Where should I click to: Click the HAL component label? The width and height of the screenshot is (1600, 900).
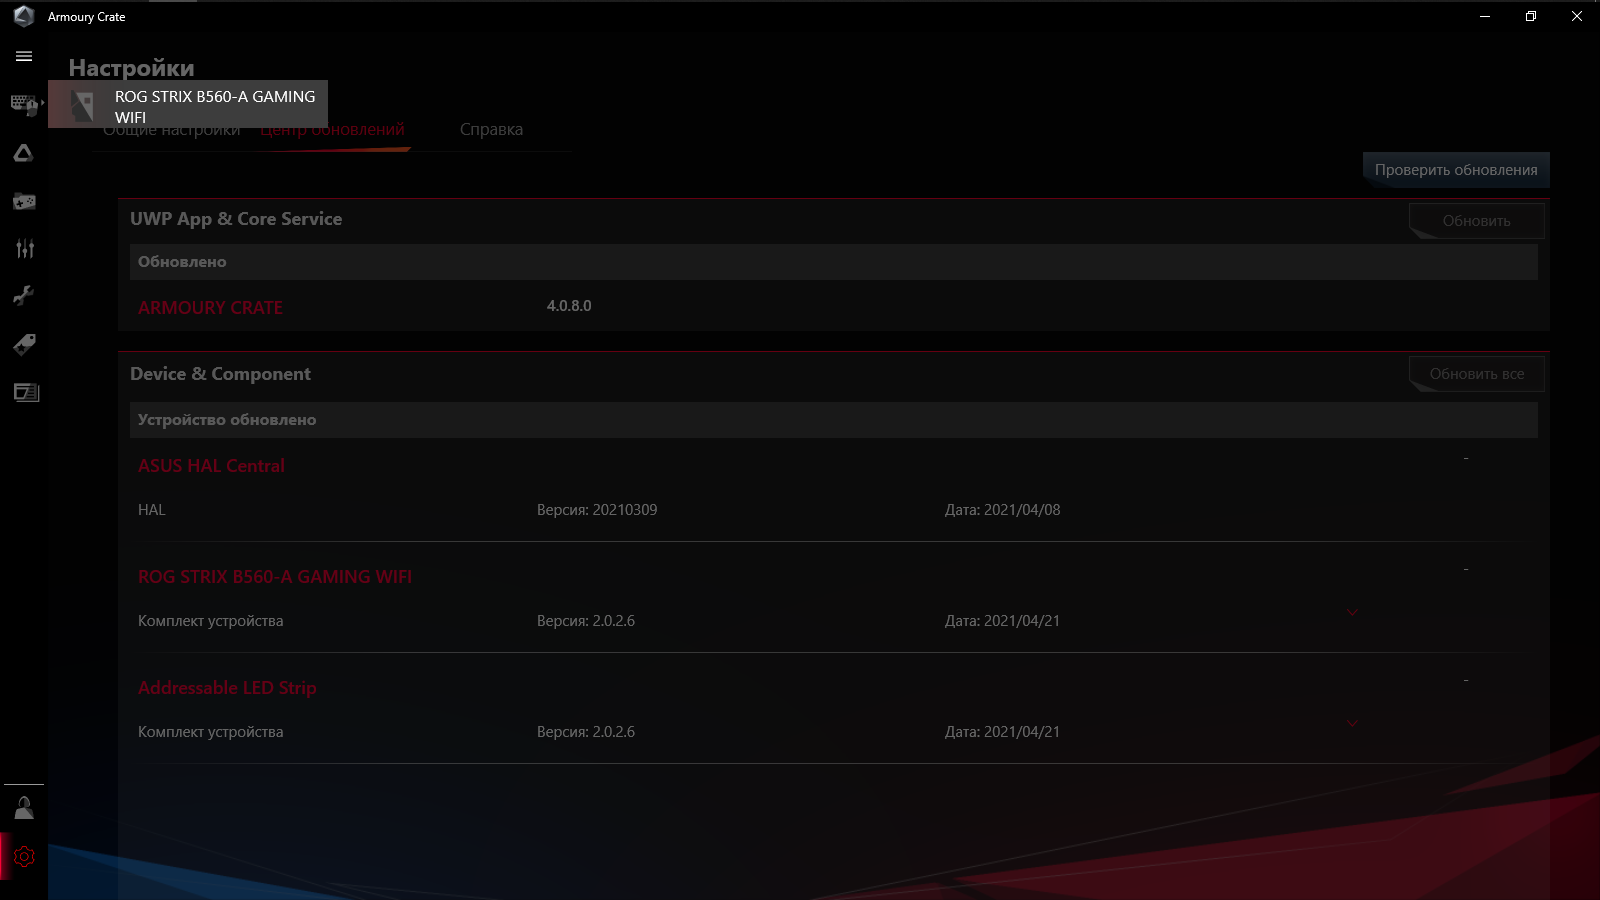click(152, 510)
